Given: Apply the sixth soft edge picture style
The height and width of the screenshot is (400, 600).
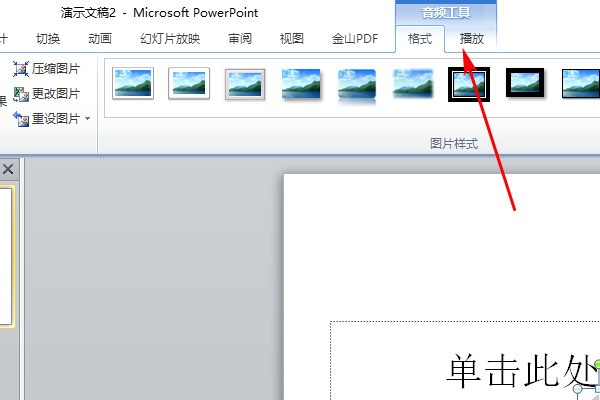Looking at the screenshot, I should coord(413,83).
